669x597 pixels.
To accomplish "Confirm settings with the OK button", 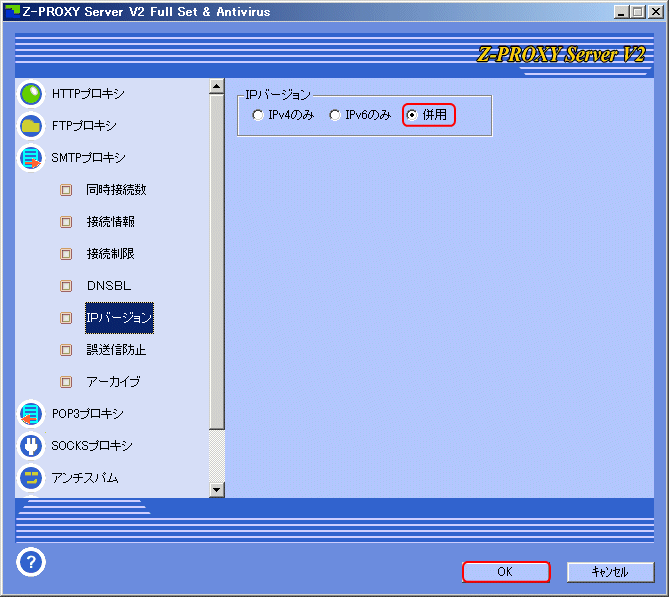I will 506,572.
